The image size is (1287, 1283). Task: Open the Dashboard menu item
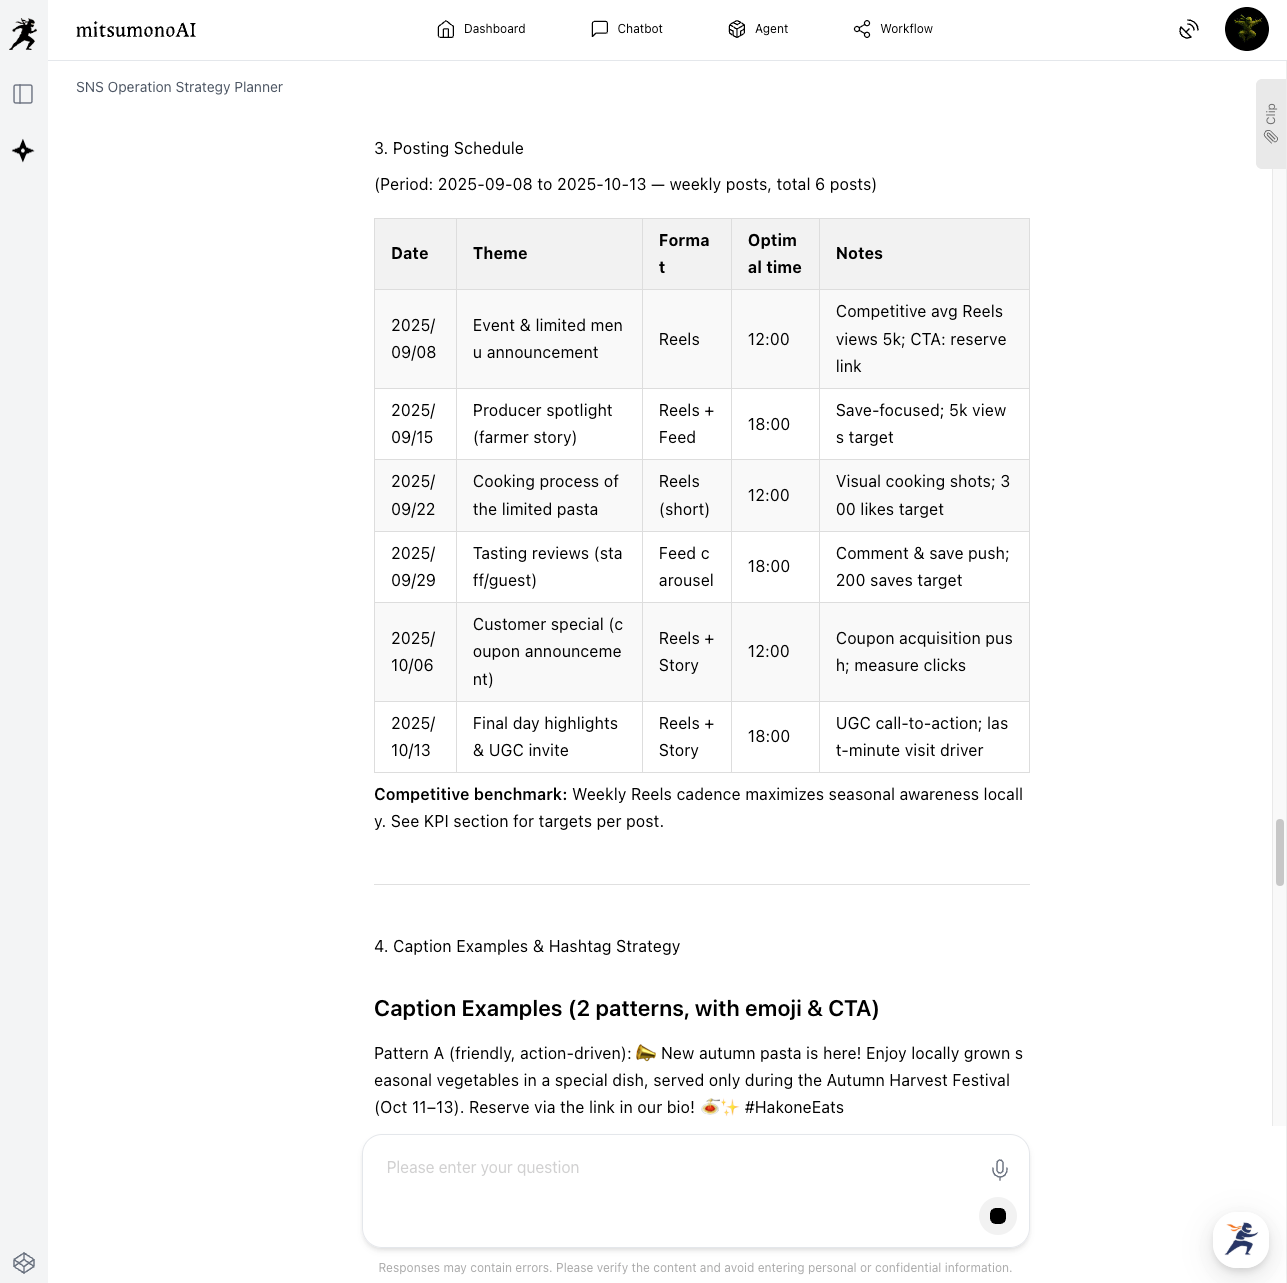[481, 29]
